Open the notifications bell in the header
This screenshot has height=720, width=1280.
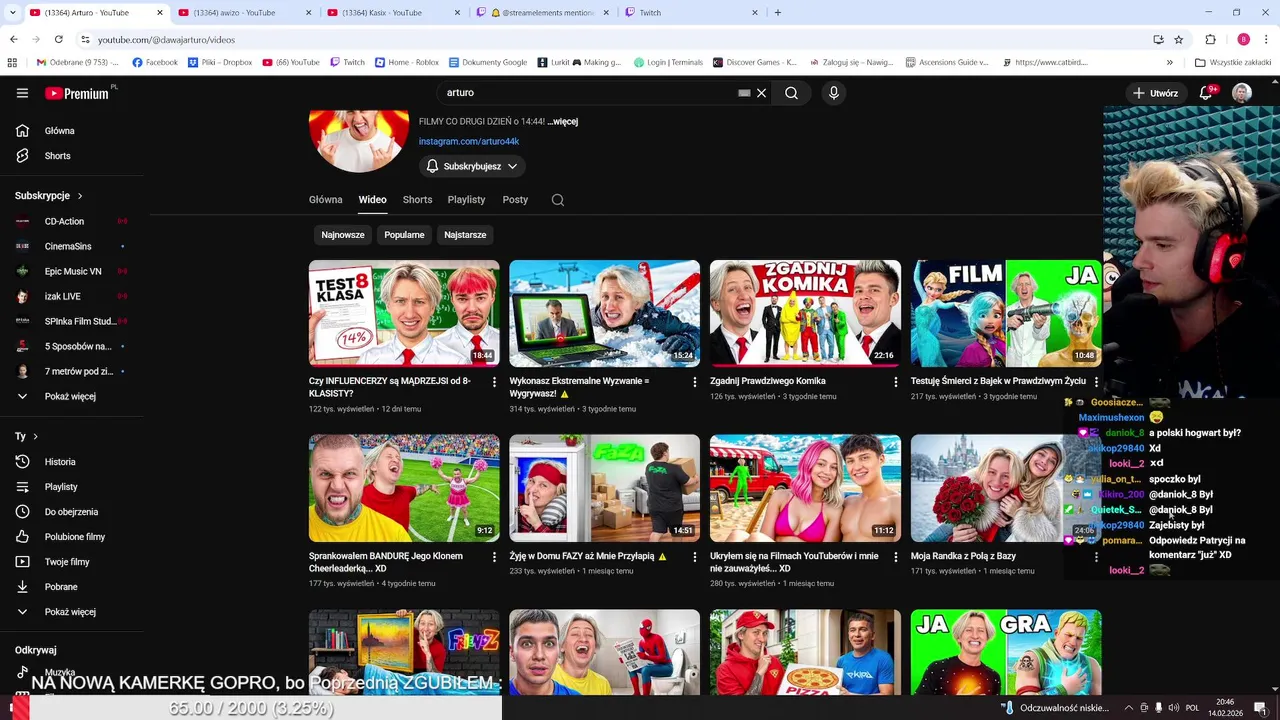(x=1206, y=93)
